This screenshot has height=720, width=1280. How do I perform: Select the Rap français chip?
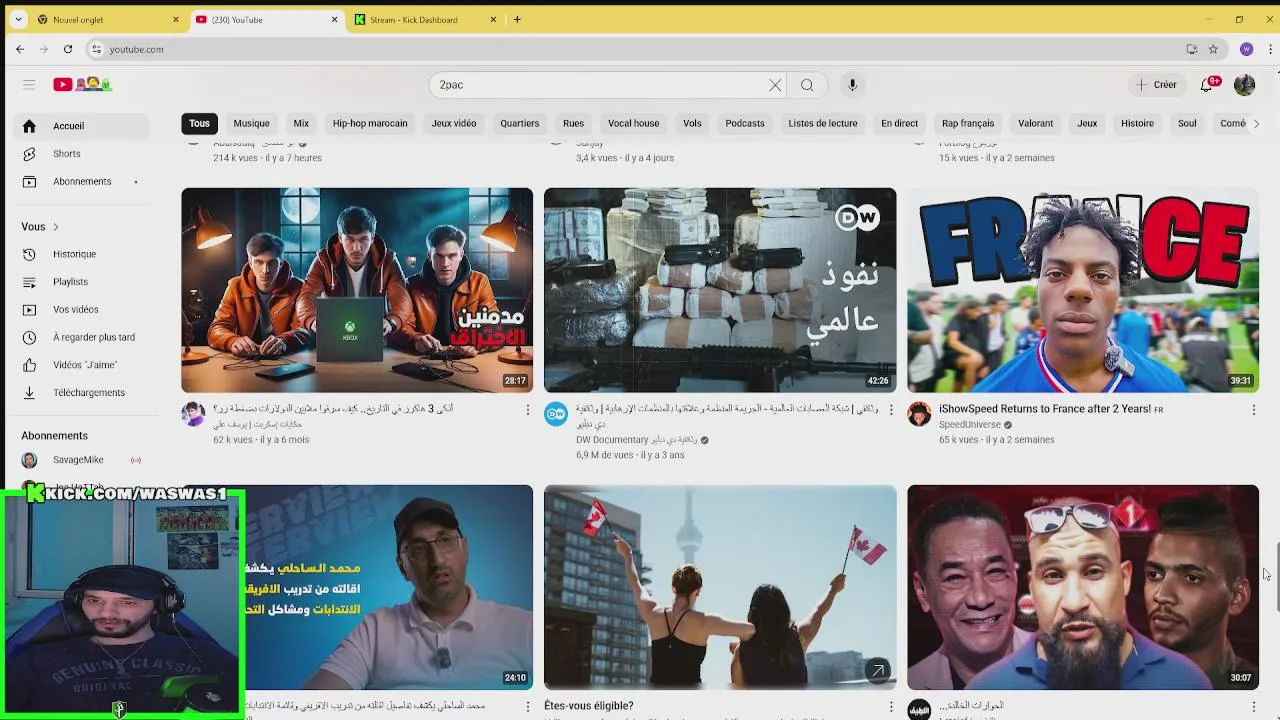(x=968, y=124)
